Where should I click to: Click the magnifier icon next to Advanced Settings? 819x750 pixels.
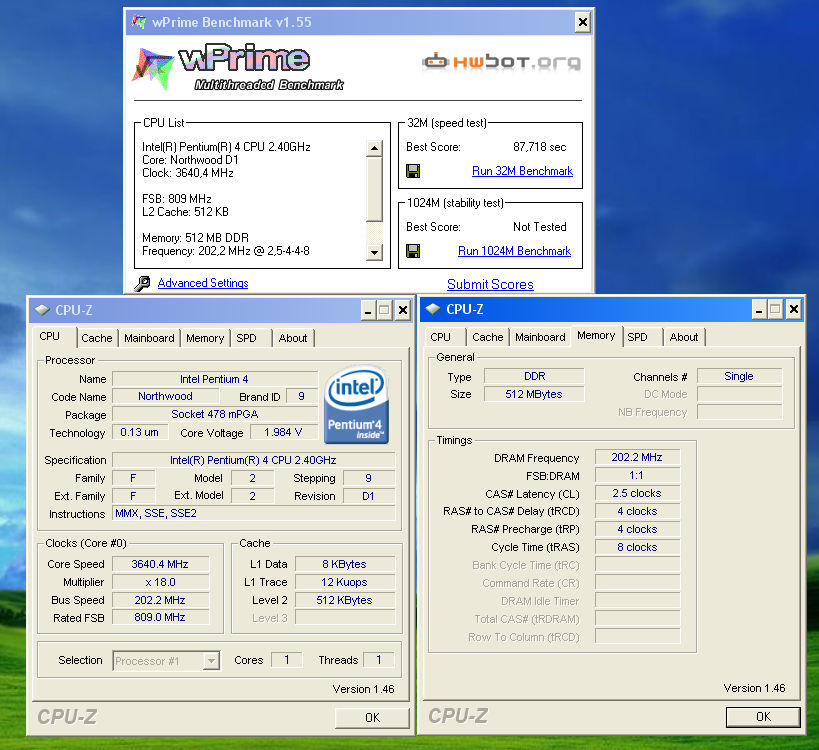click(142, 283)
